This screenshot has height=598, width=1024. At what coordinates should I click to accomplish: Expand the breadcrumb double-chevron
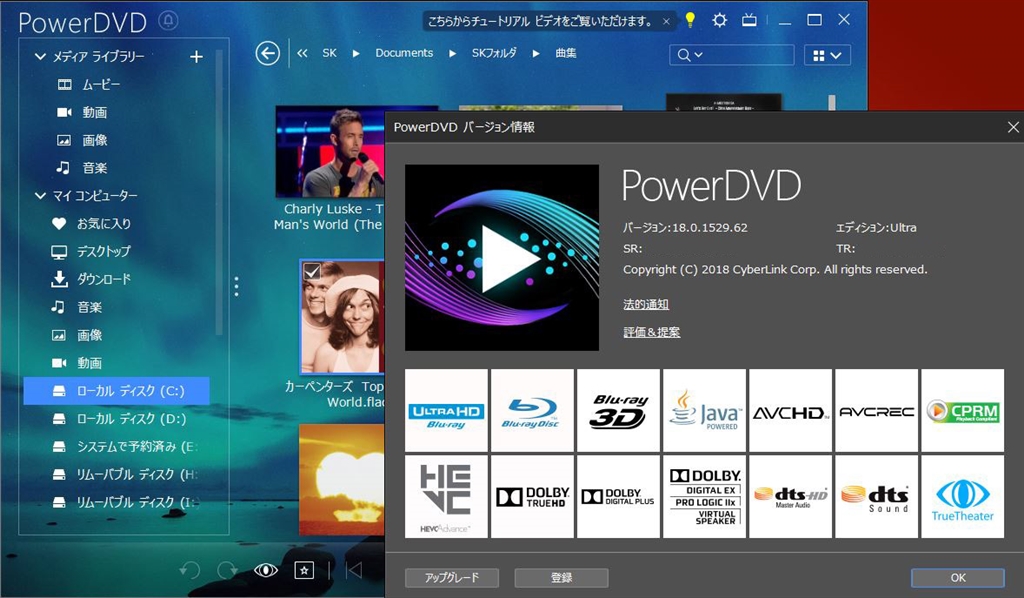(x=302, y=54)
